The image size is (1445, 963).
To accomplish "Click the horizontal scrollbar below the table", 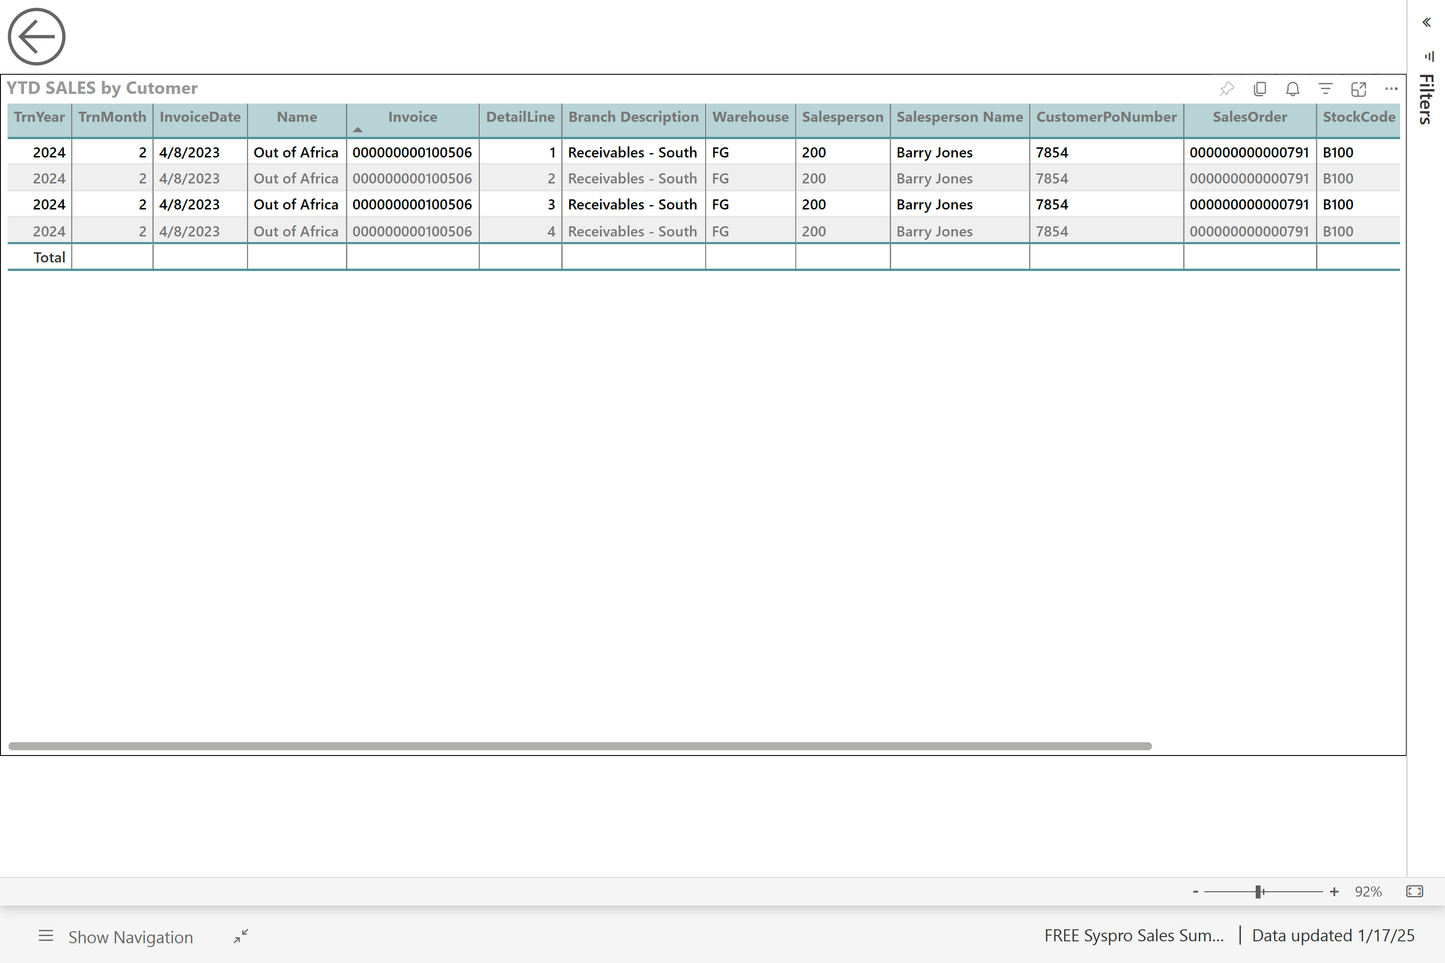I will click(580, 745).
